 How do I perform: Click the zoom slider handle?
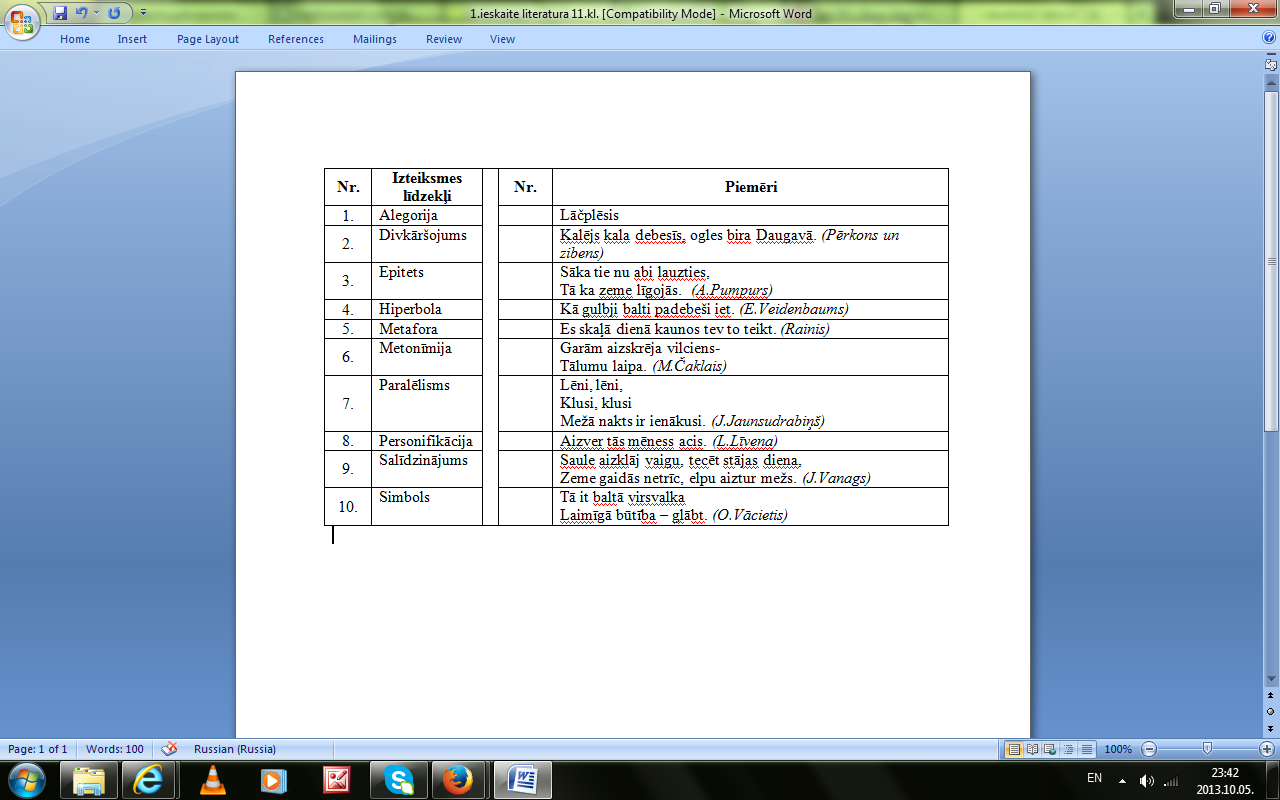pyautogui.click(x=1207, y=749)
